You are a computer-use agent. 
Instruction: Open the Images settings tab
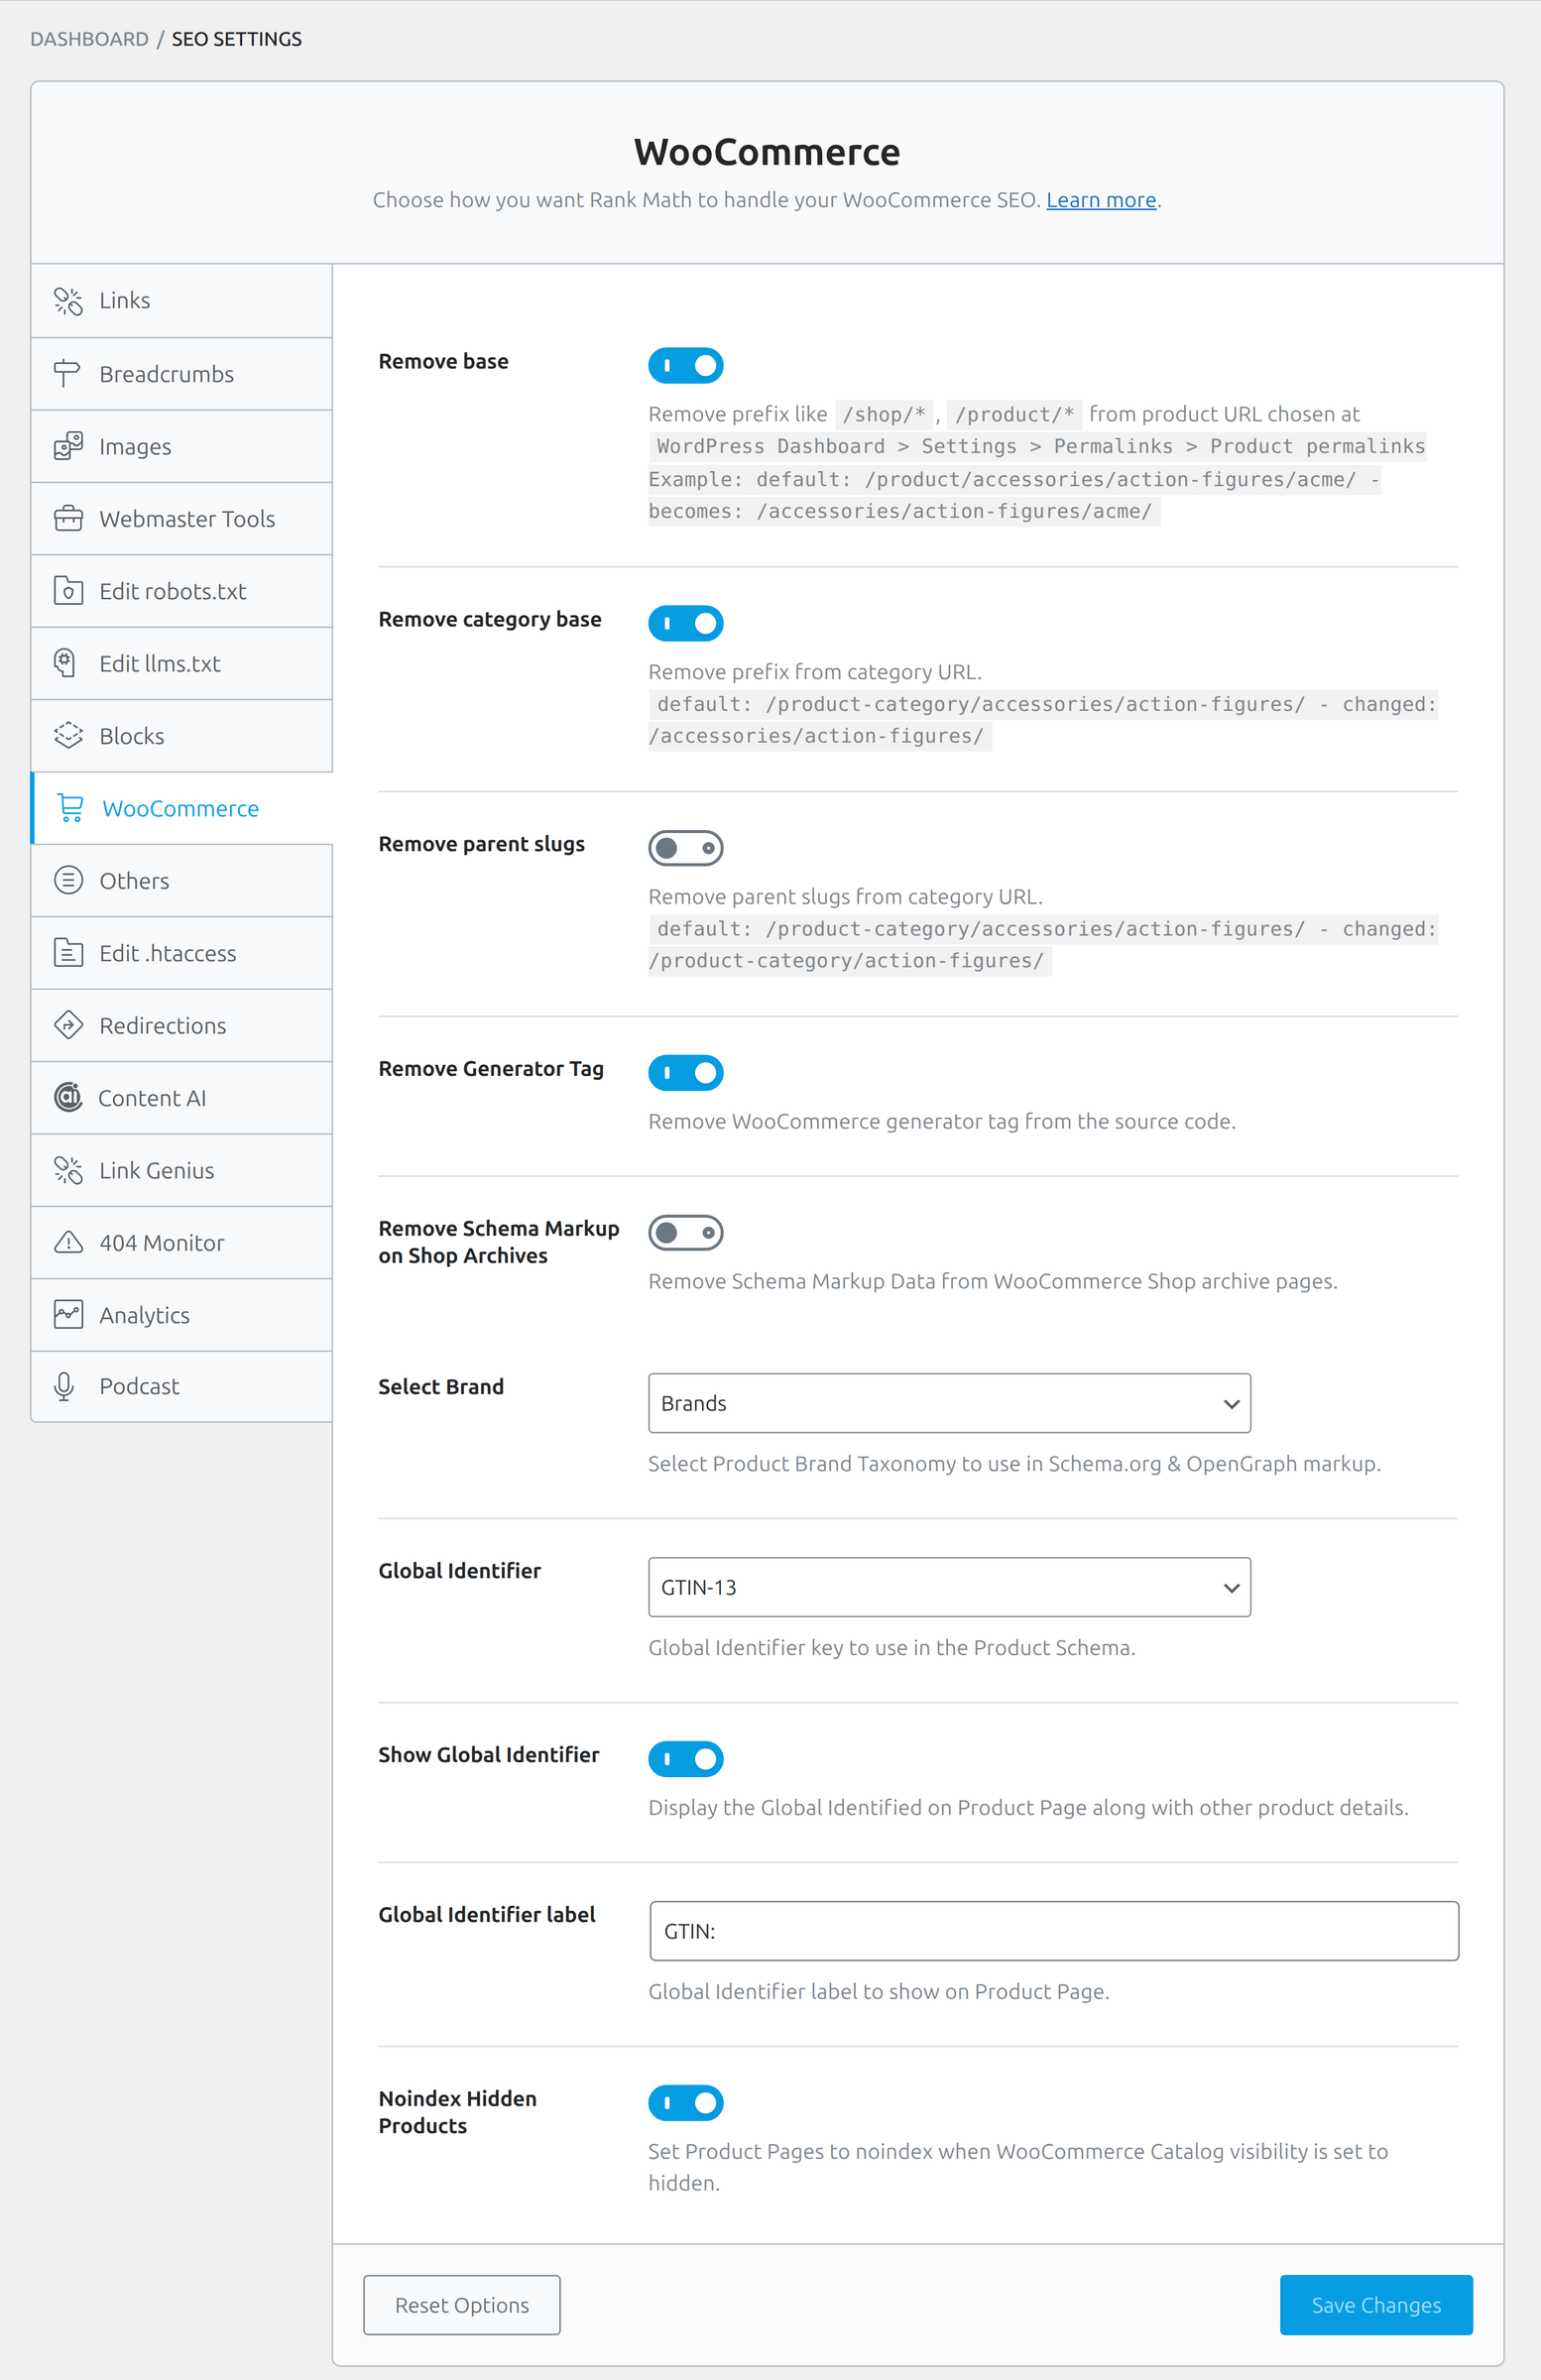[x=182, y=446]
